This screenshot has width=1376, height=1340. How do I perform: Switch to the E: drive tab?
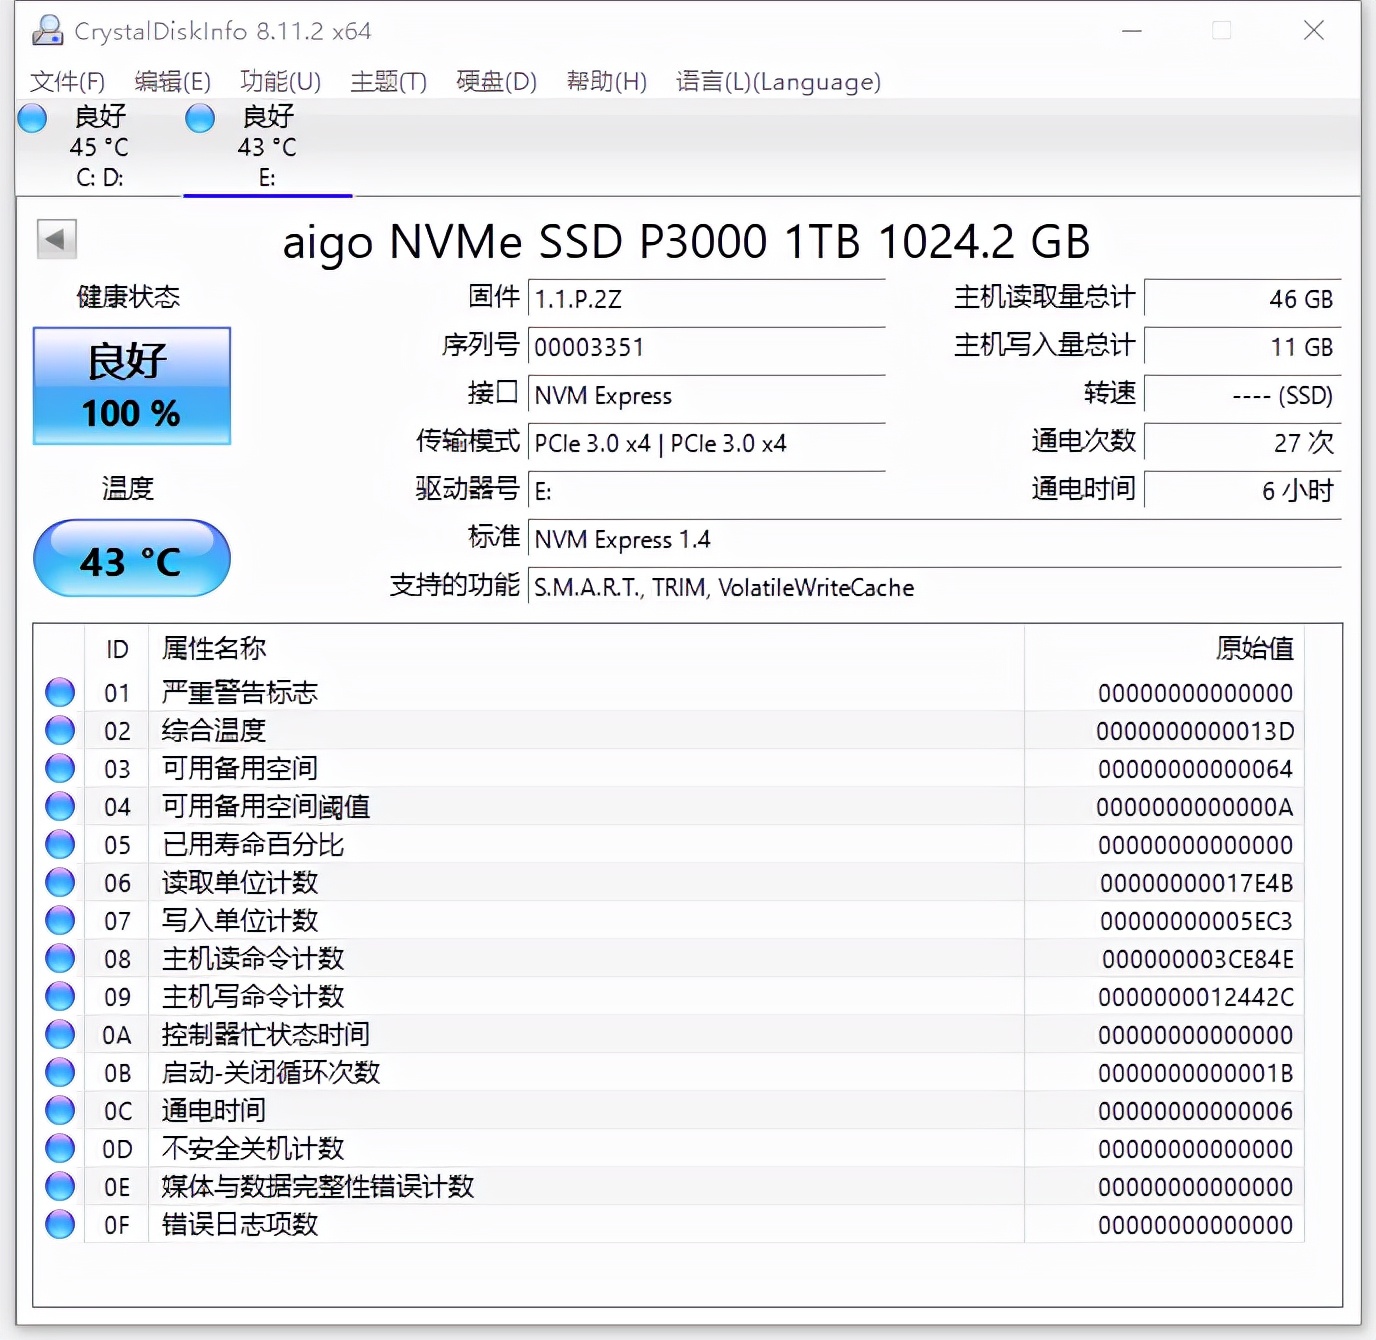[265, 147]
